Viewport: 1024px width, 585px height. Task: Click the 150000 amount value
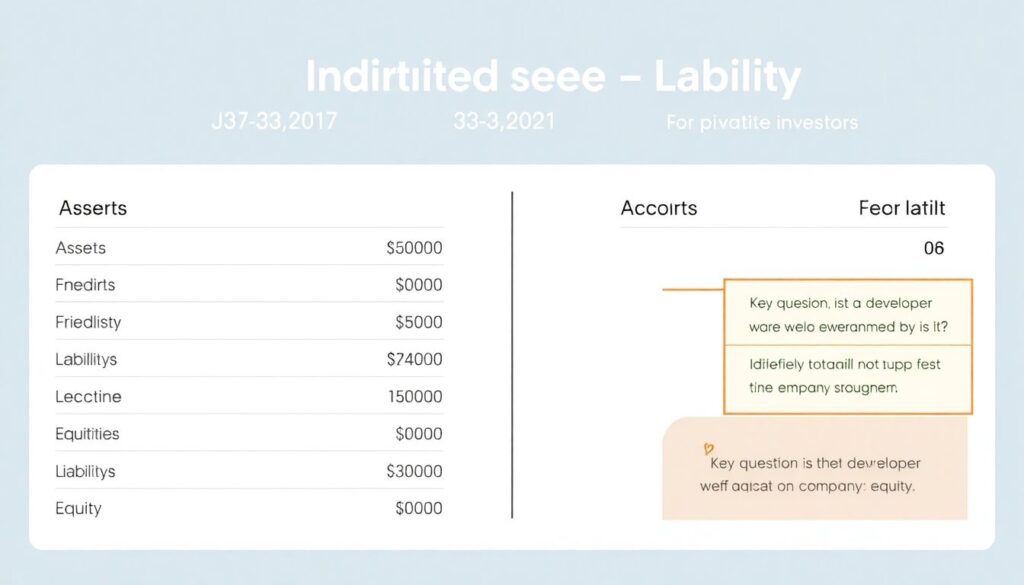click(x=414, y=396)
